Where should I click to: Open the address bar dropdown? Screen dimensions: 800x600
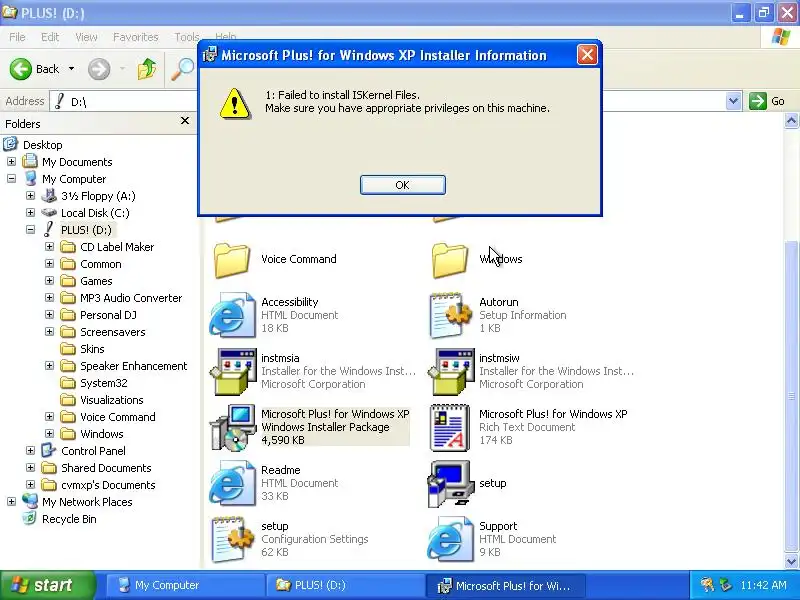[x=733, y=101]
